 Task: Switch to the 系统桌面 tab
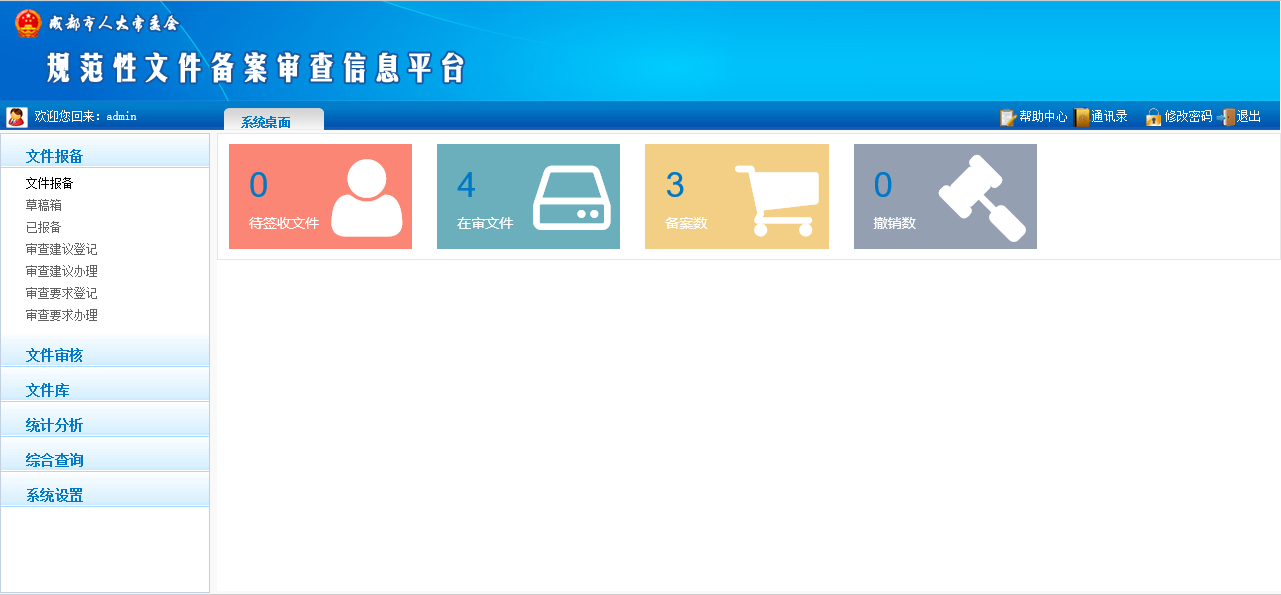tap(274, 120)
